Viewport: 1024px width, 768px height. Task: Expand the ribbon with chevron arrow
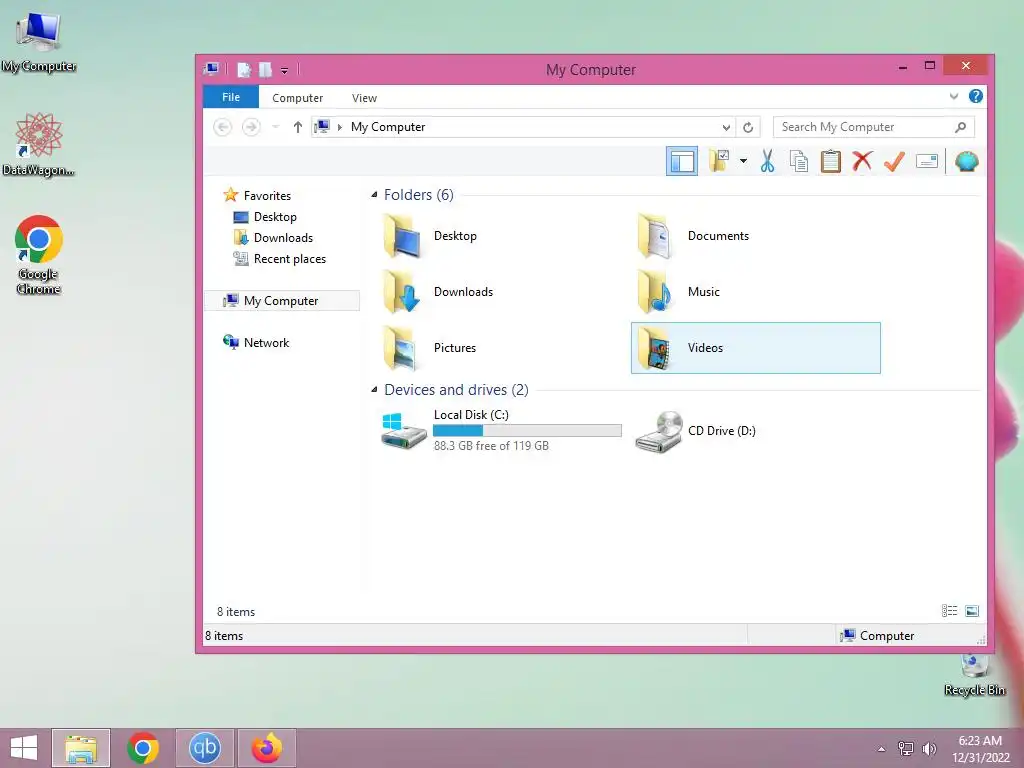point(953,97)
